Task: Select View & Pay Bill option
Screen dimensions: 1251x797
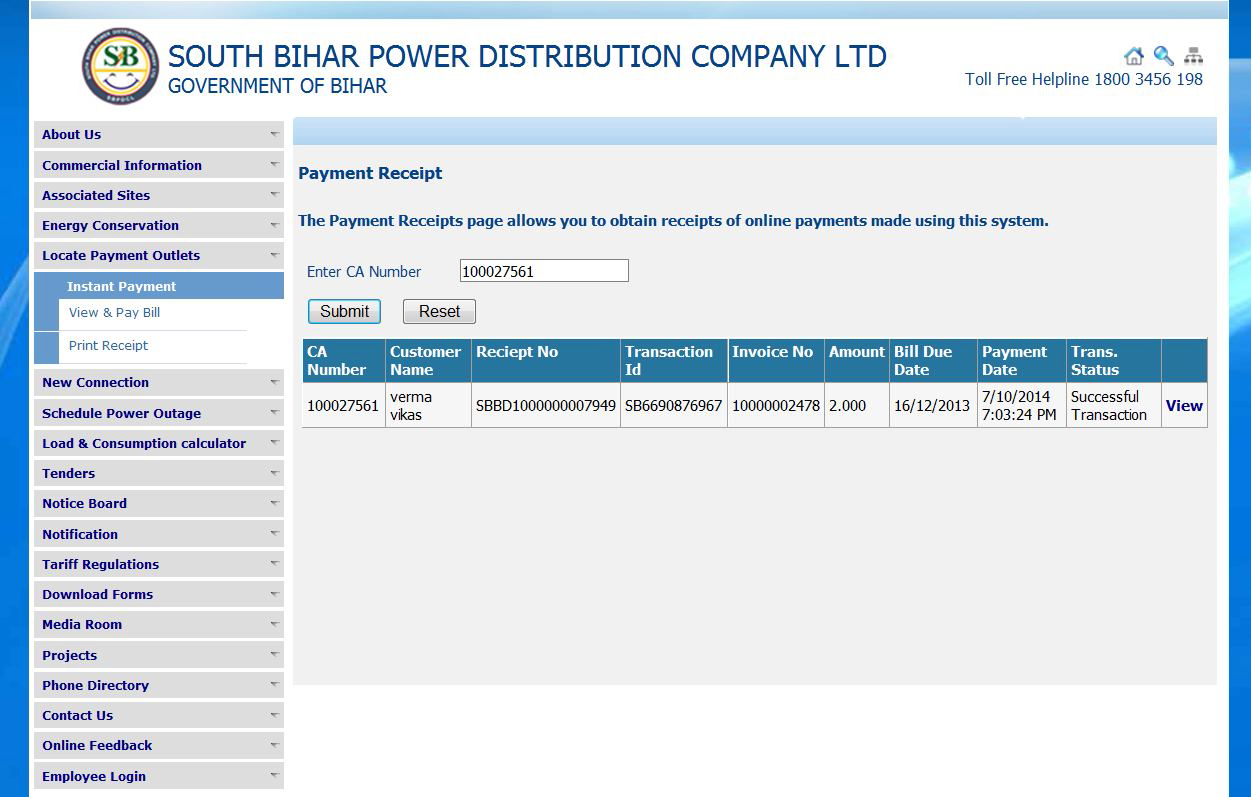Action: pyautogui.click(x=114, y=312)
